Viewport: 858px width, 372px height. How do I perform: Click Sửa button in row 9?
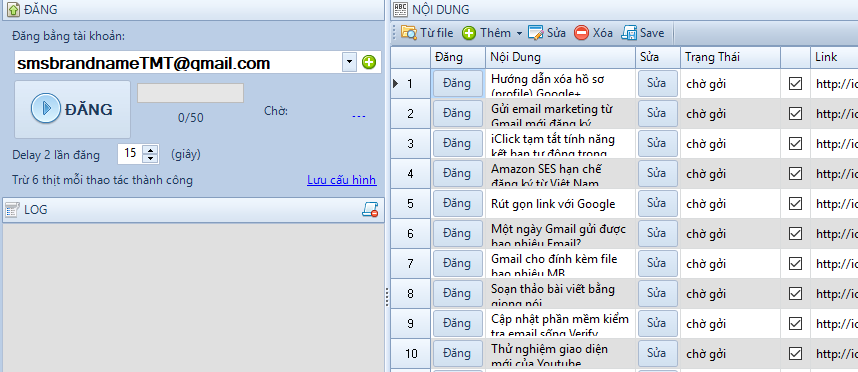click(x=658, y=323)
